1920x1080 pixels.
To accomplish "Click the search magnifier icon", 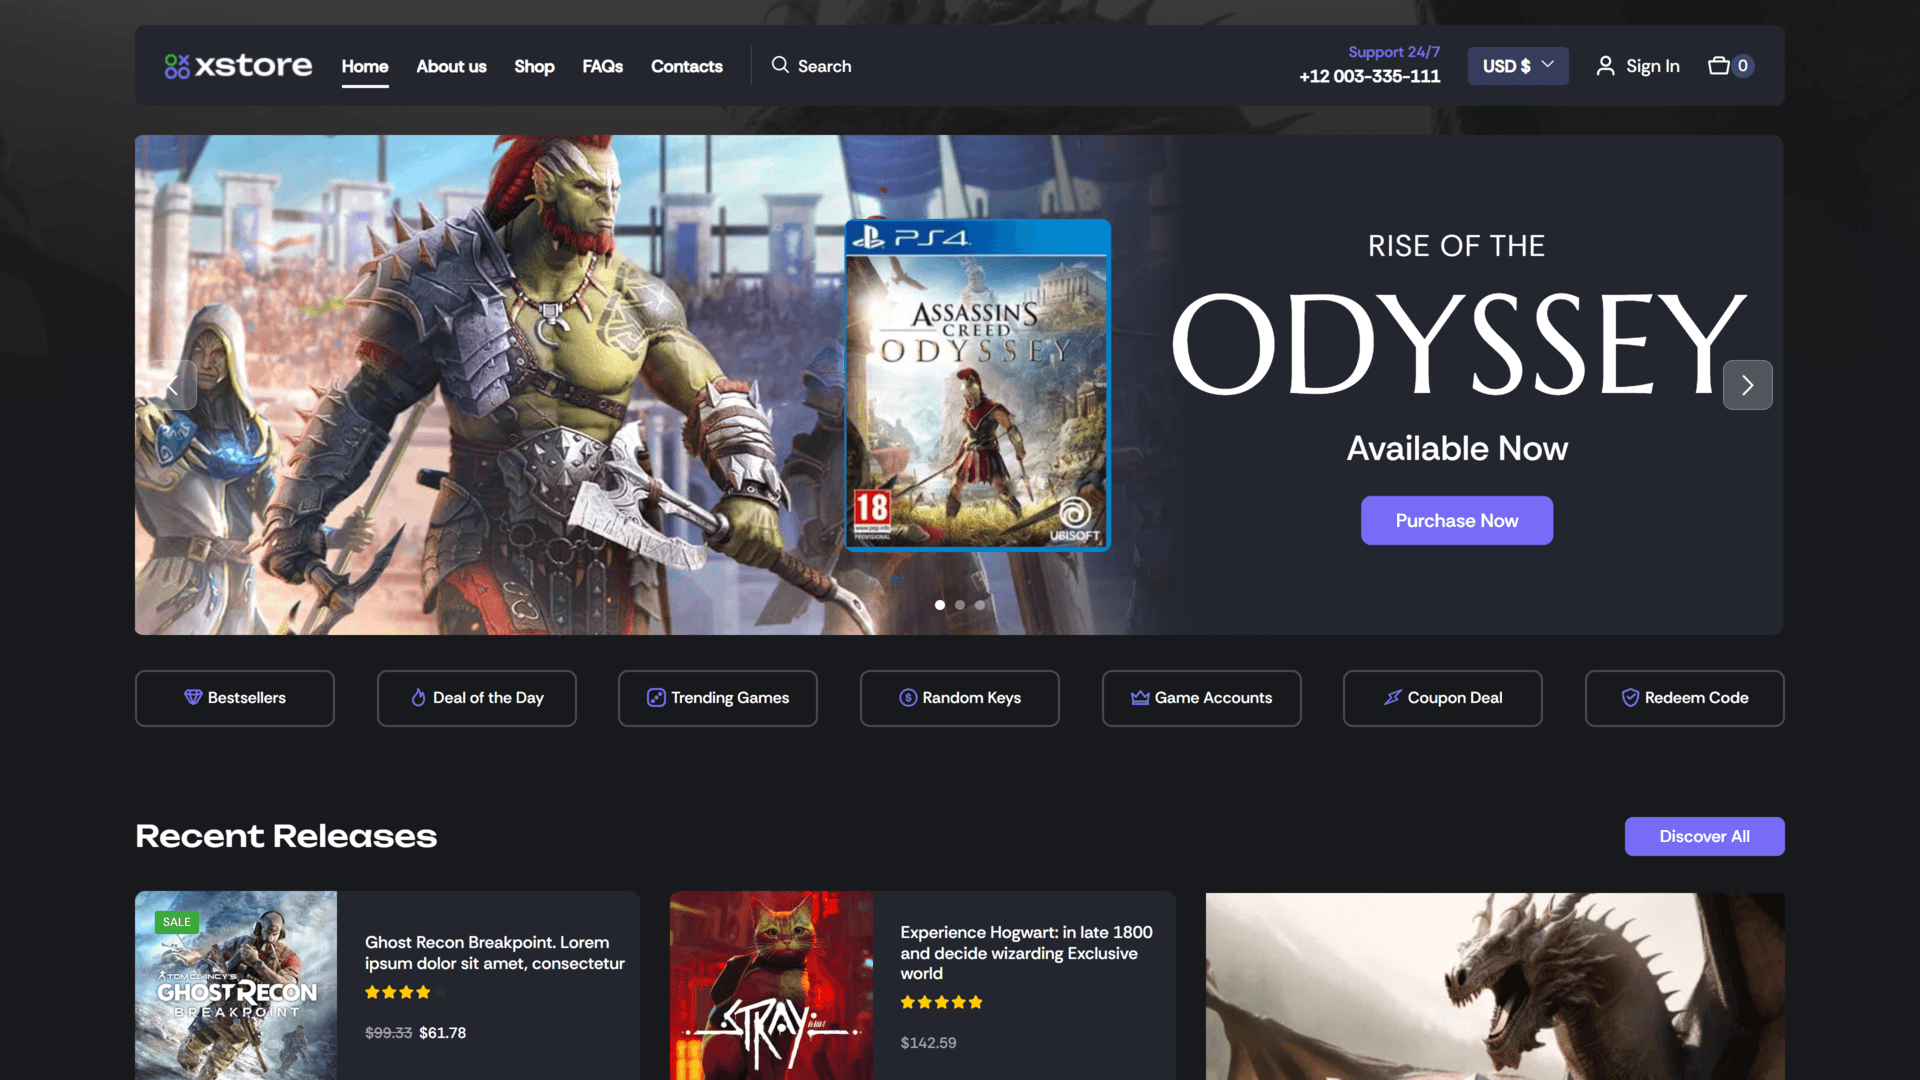I will 780,65.
